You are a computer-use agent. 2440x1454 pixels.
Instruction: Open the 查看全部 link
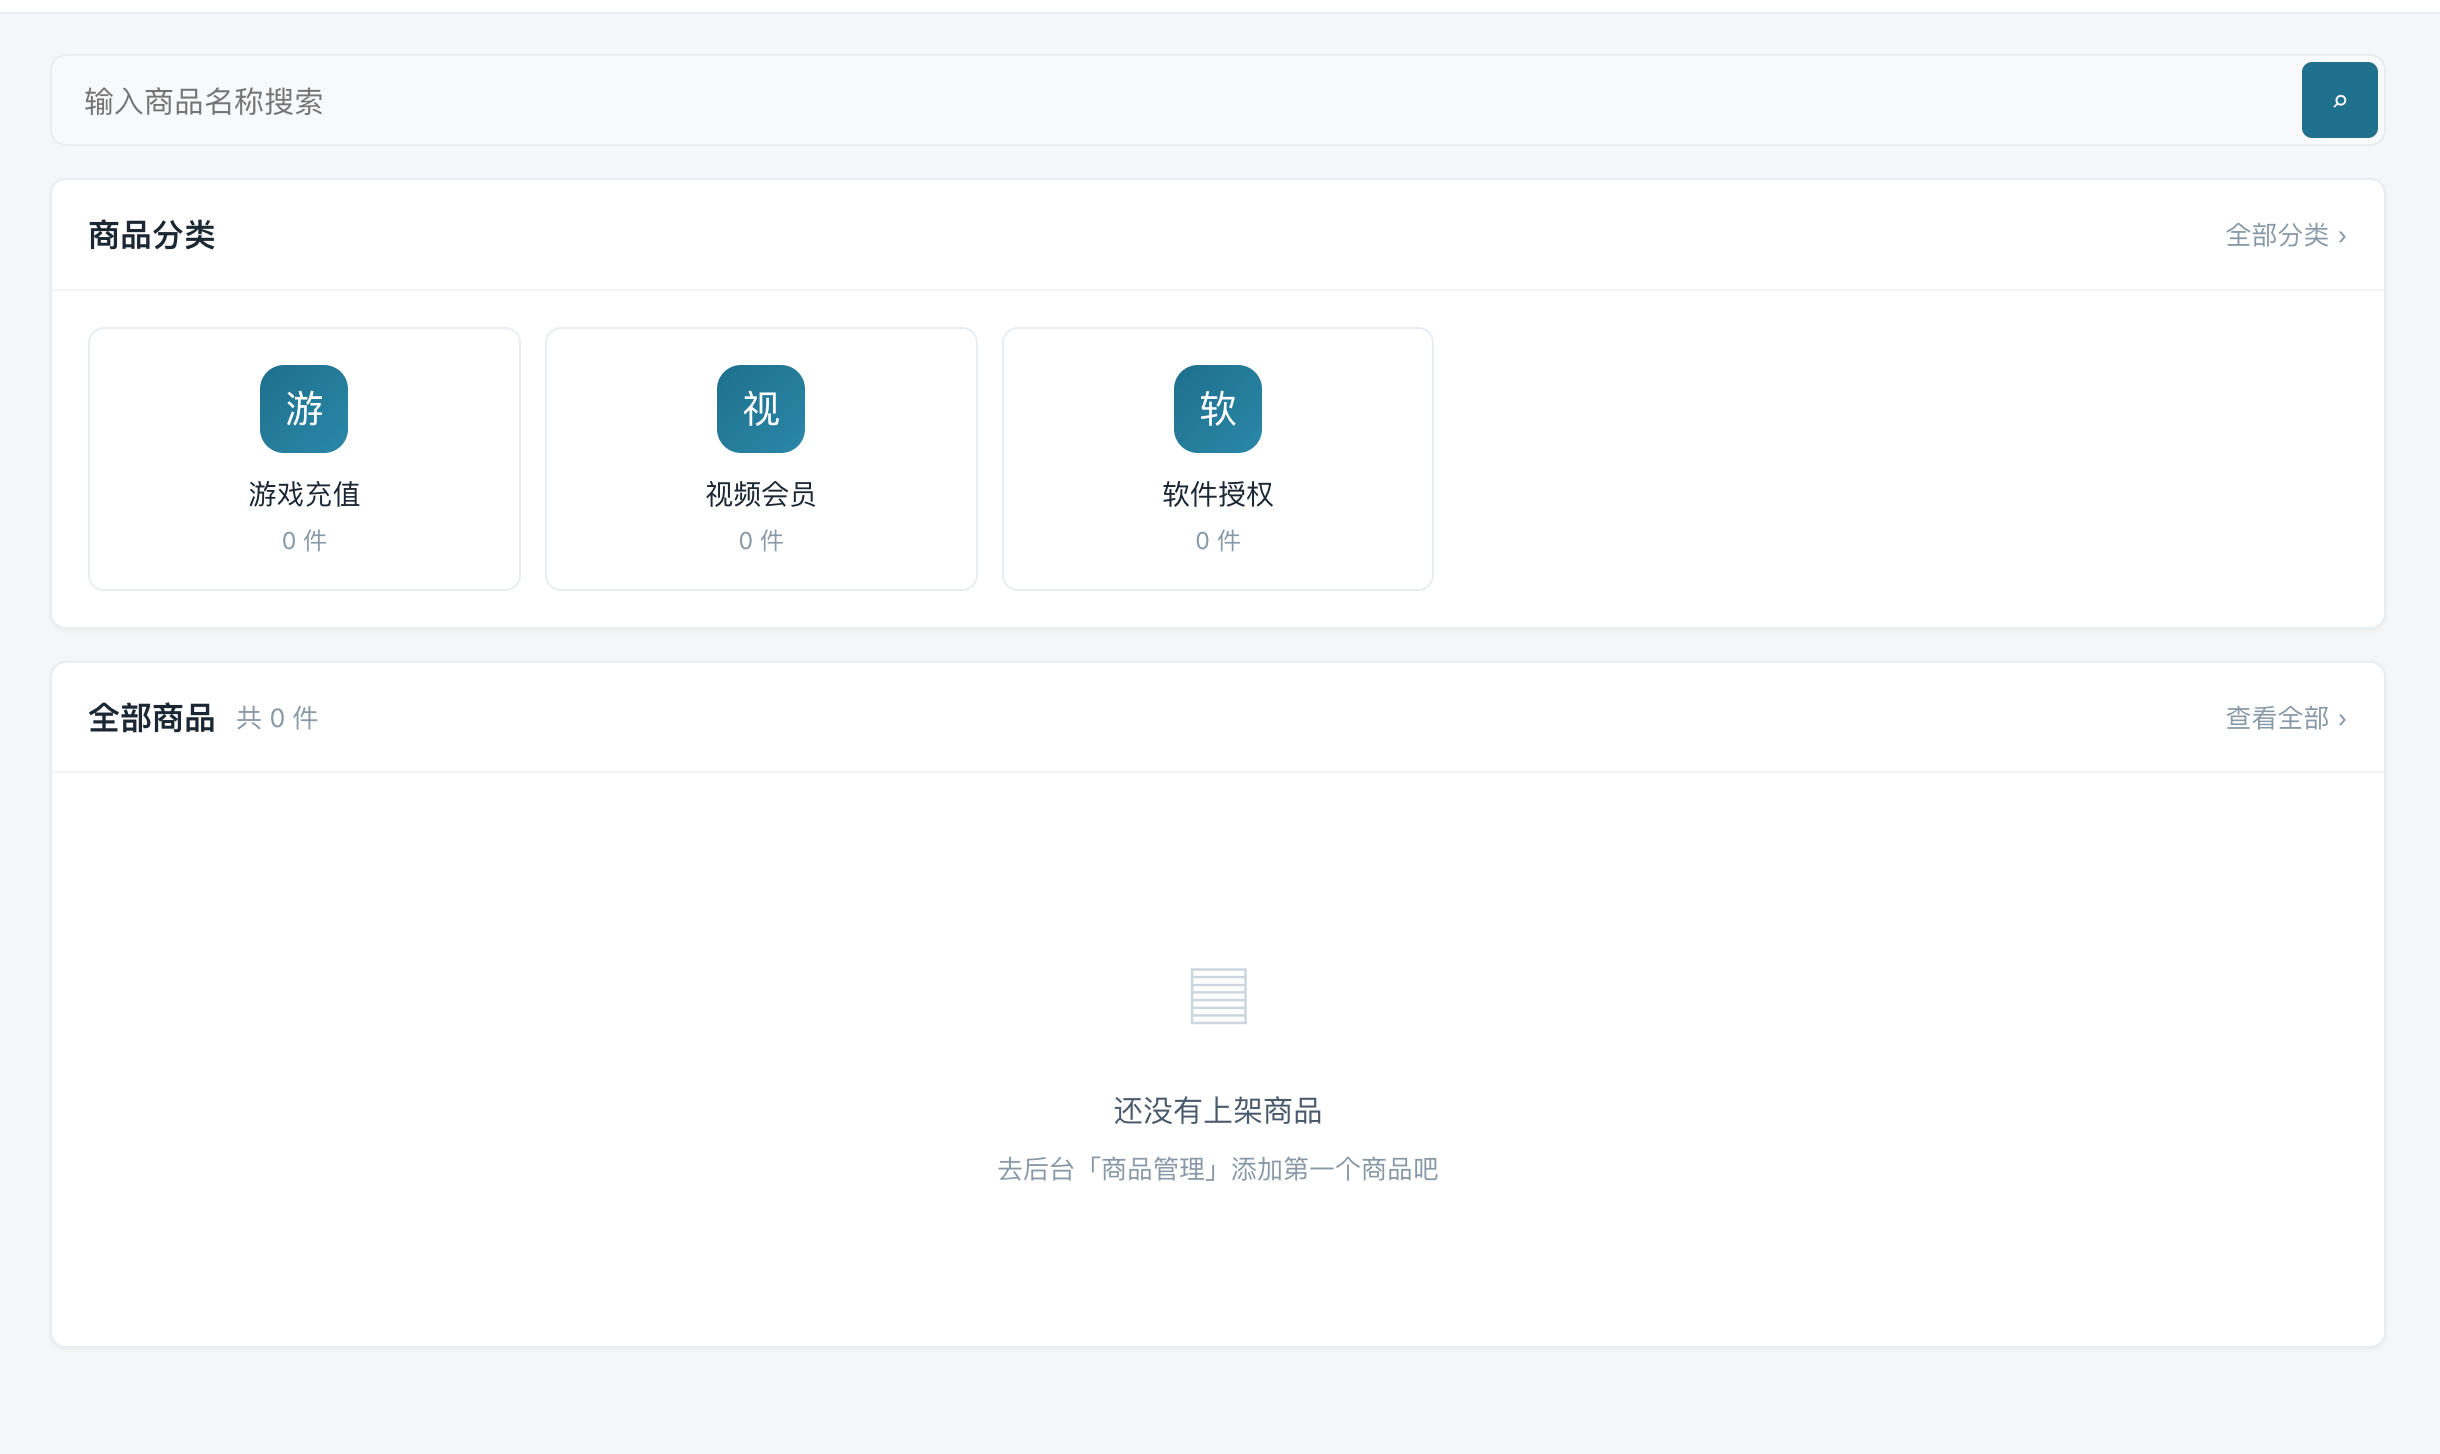[2286, 718]
